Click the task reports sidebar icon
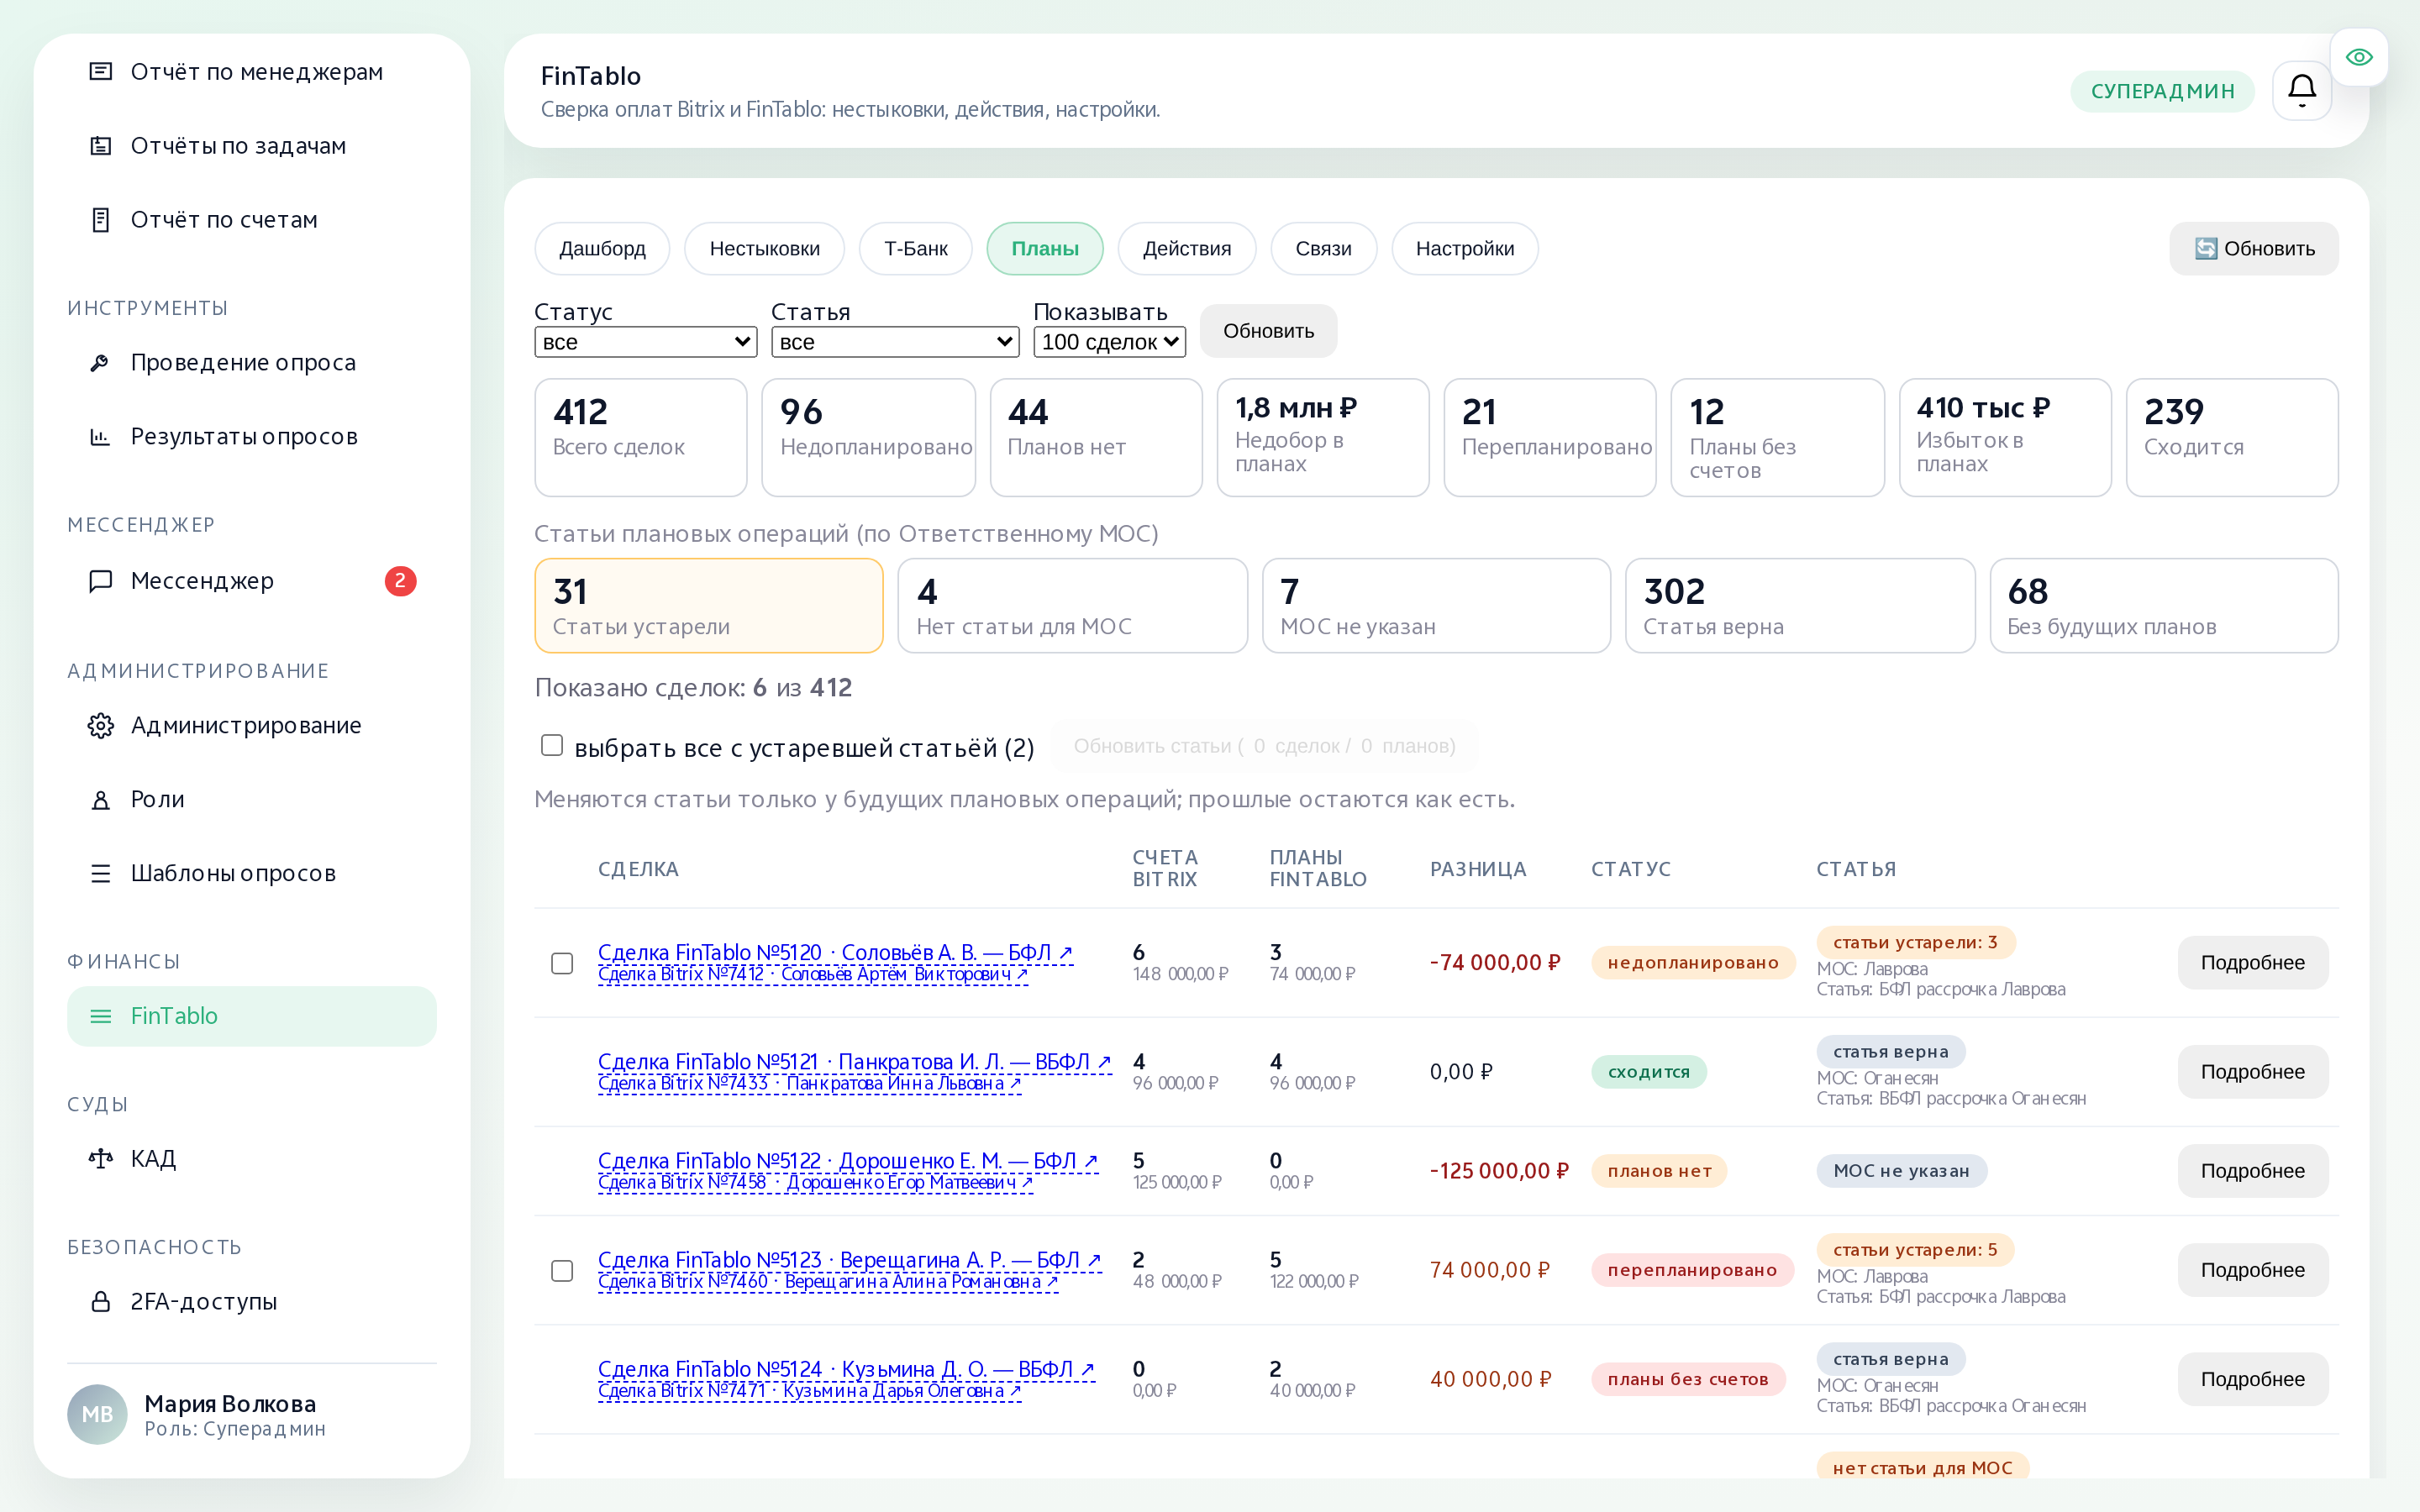 (100, 145)
